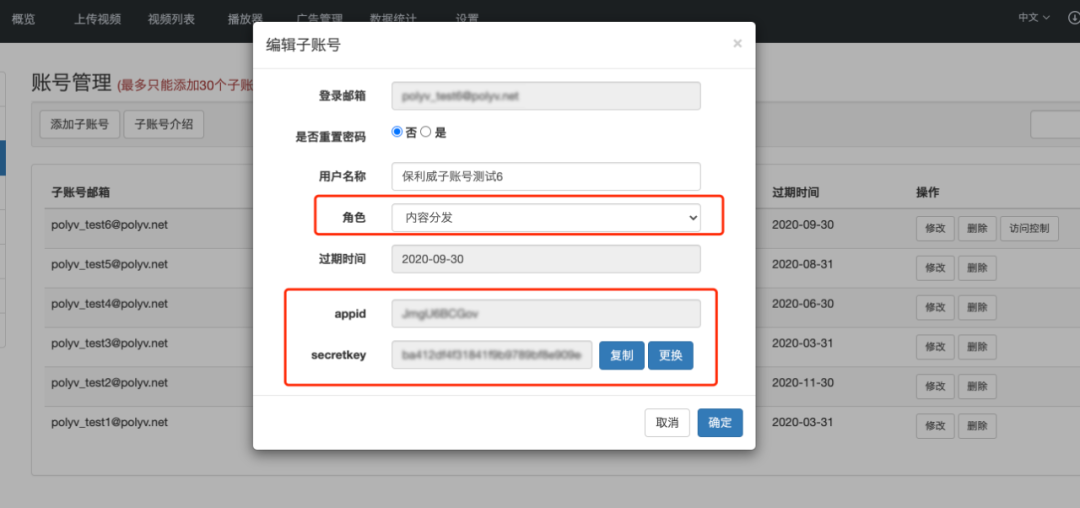Confirm changes with 确定 button
Image resolution: width=1080 pixels, height=508 pixels.
click(x=719, y=423)
